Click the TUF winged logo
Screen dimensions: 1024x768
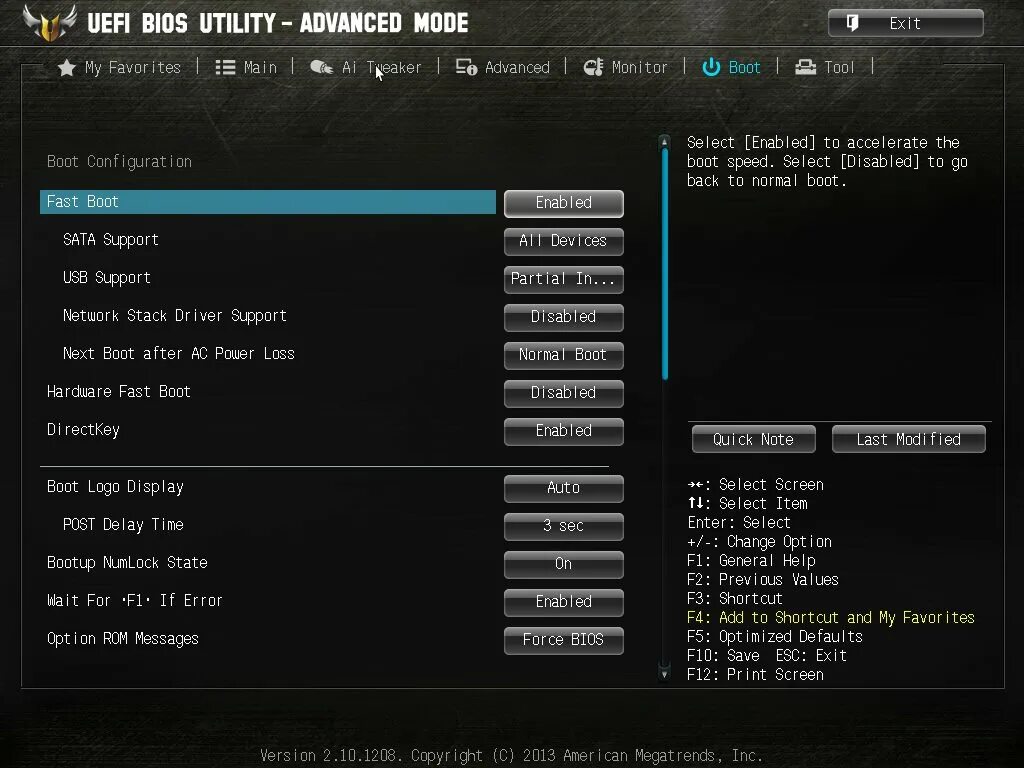(x=50, y=23)
